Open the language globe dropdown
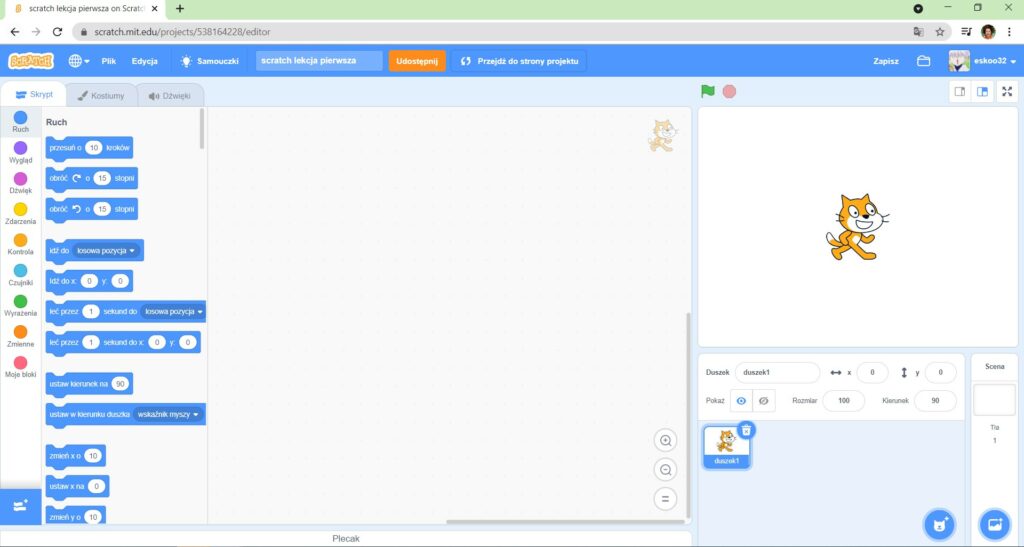This screenshot has height=547, width=1024. tap(79, 61)
